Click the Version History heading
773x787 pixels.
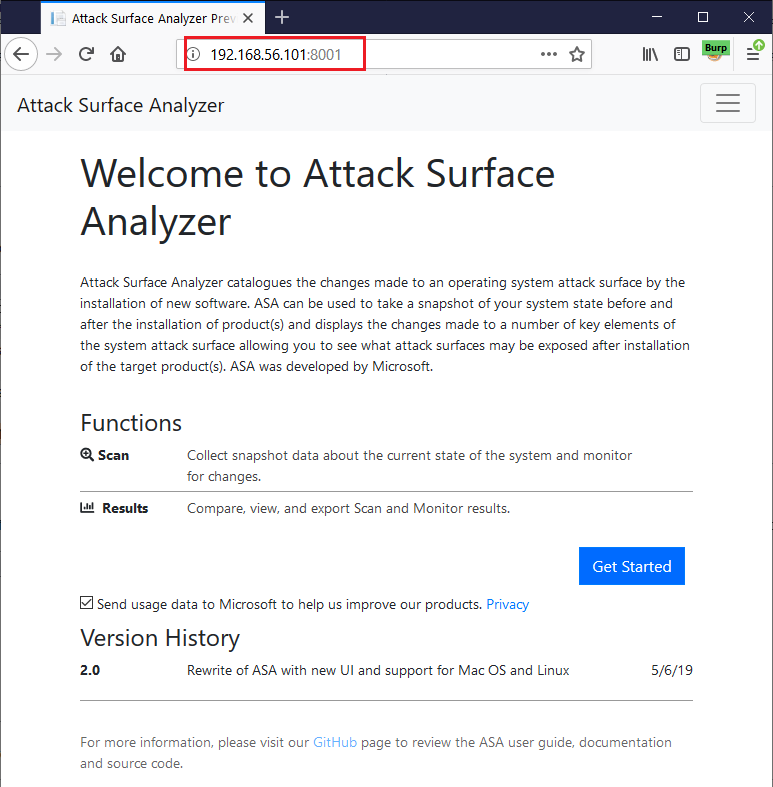coord(160,638)
